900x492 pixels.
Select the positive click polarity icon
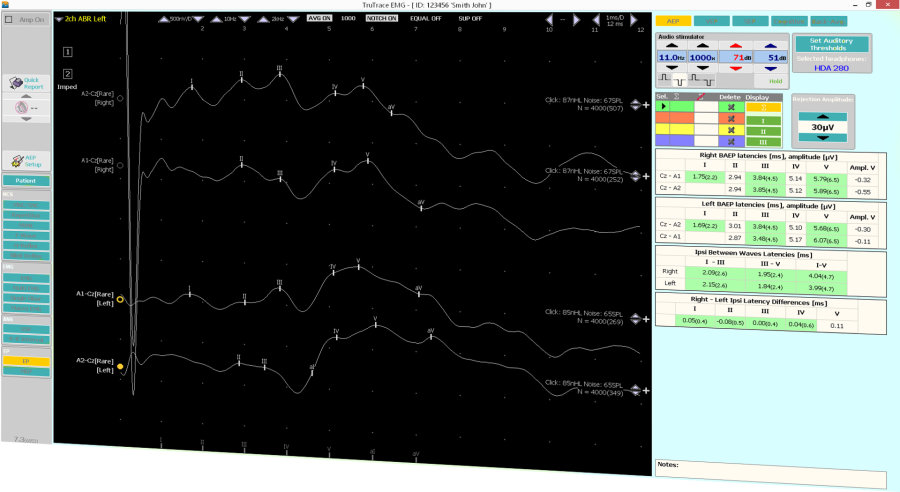tap(664, 78)
